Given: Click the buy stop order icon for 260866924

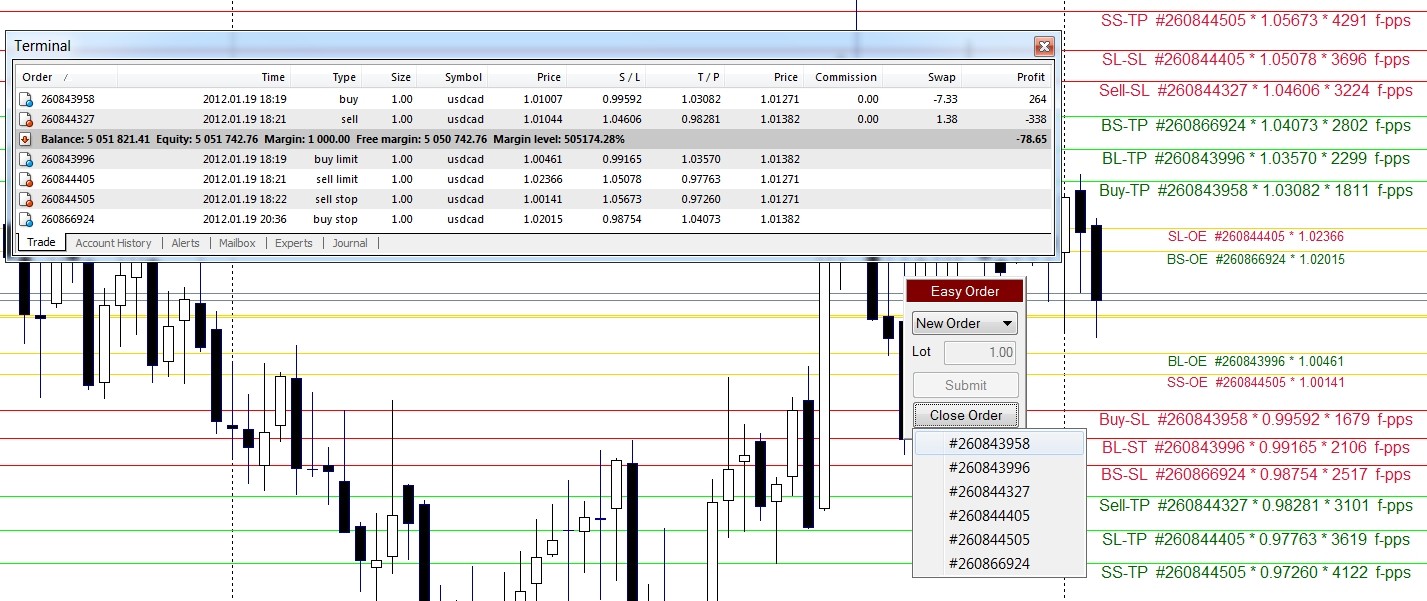Looking at the screenshot, I should click(24, 219).
